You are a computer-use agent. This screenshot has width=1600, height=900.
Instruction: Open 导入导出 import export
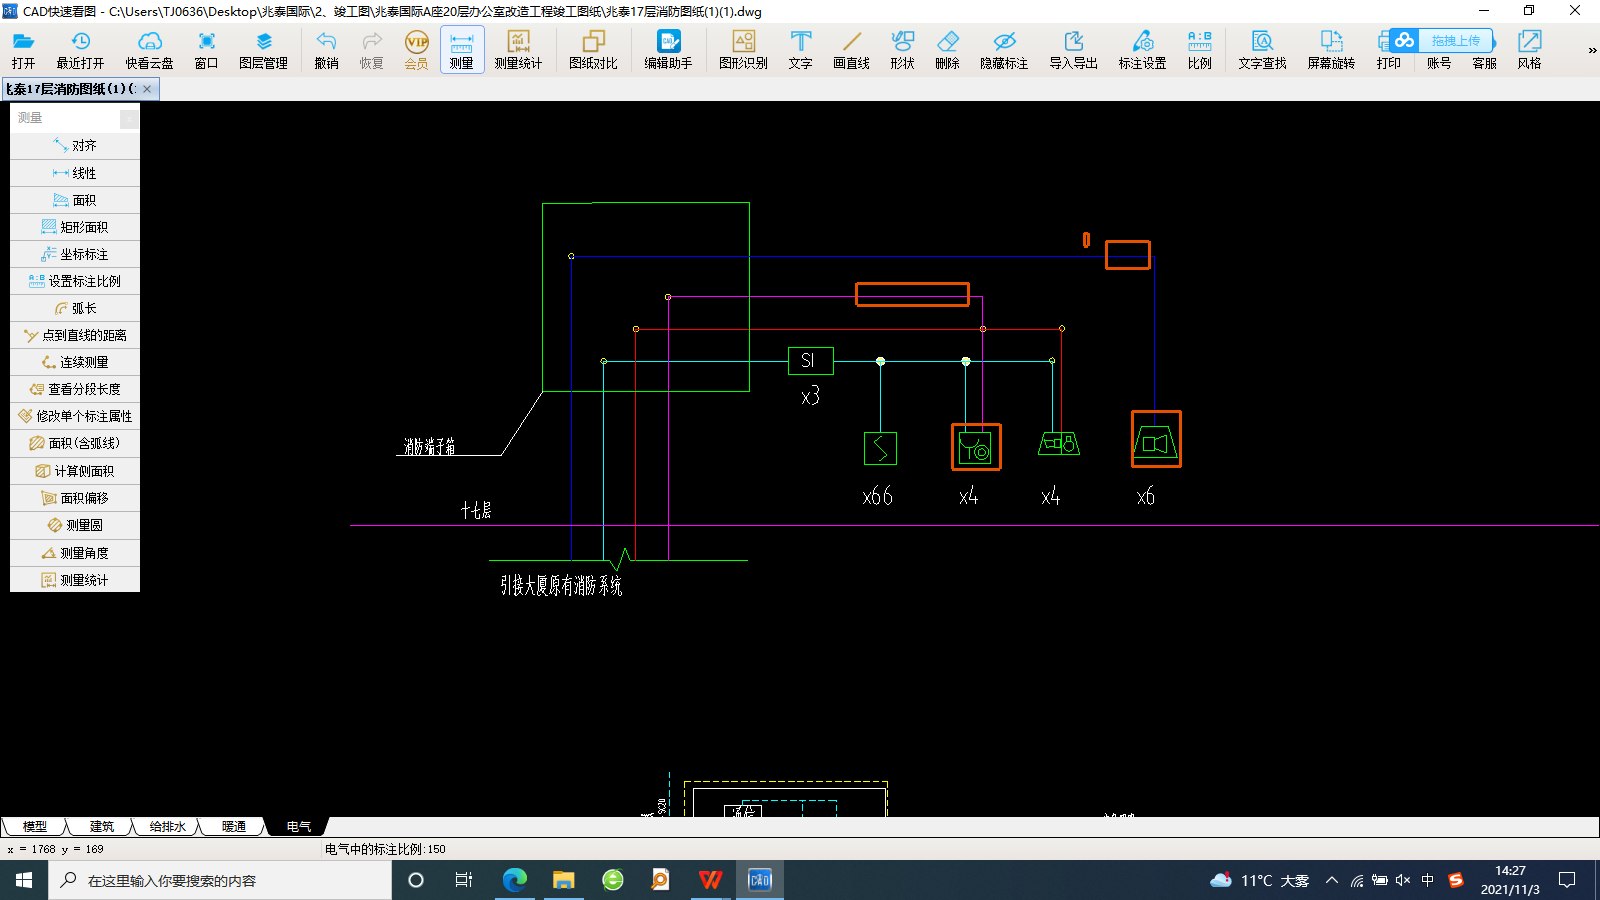tap(1073, 49)
